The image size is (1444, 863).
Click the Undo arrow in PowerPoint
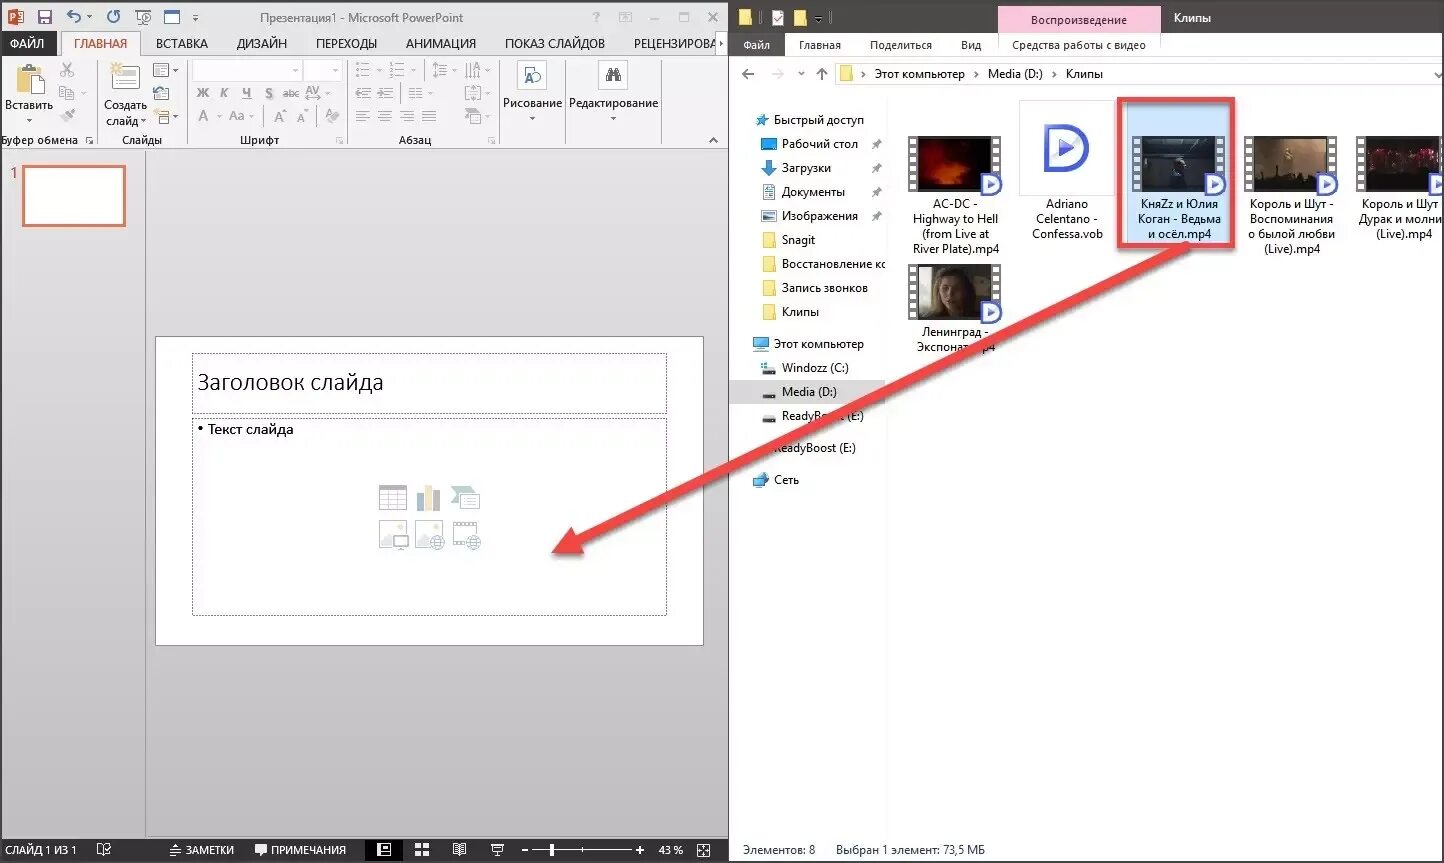(73, 17)
